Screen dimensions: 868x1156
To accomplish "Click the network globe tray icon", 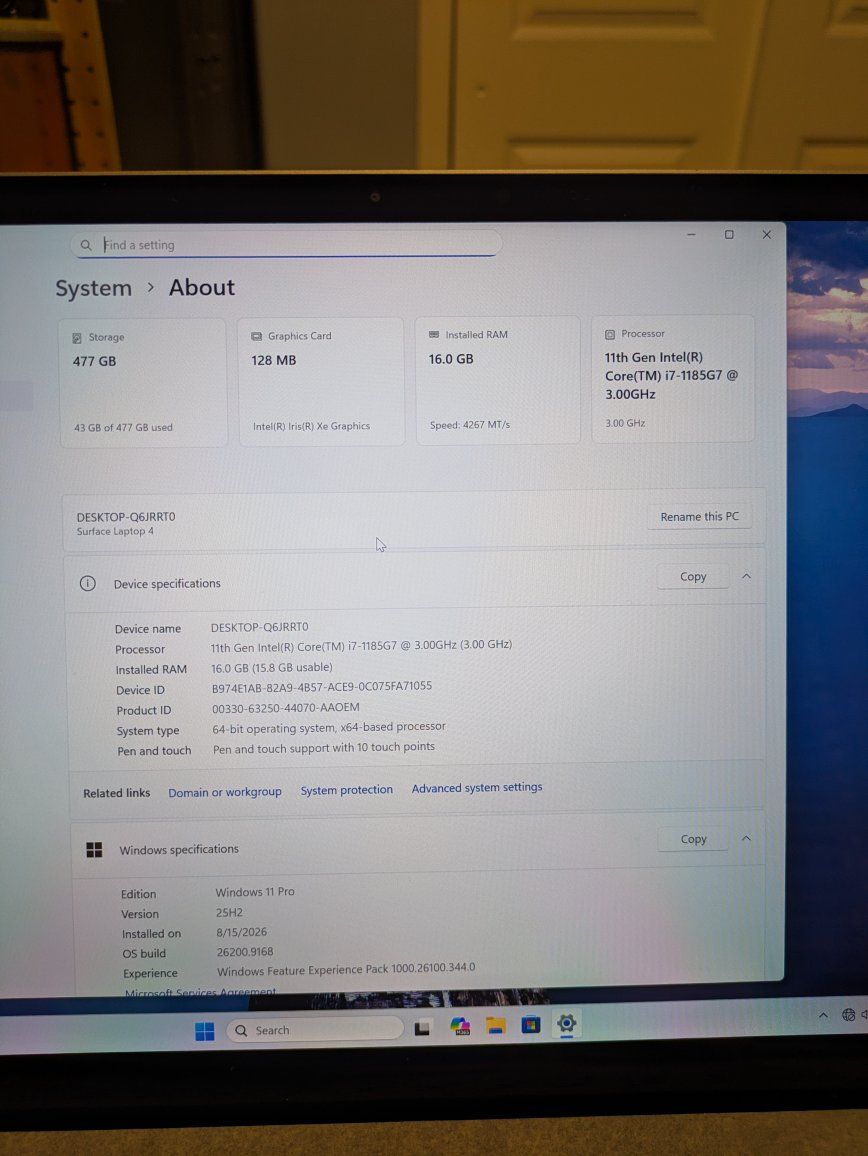I will 849,1015.
